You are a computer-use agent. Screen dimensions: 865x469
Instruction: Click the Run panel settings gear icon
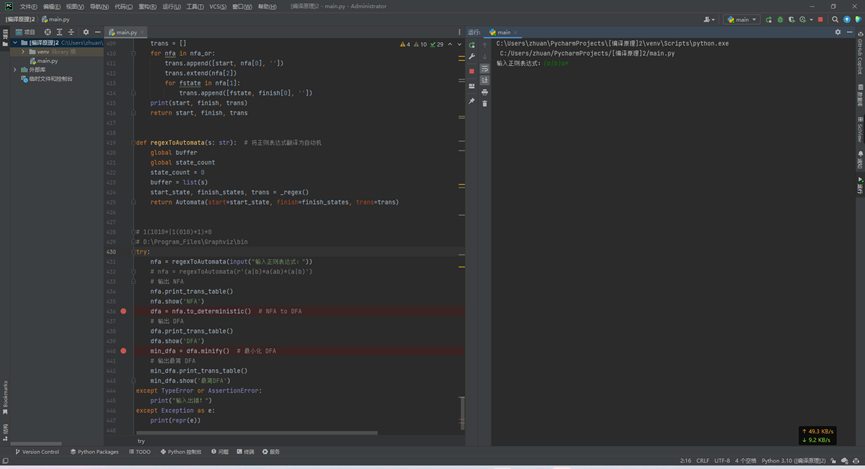coord(838,32)
